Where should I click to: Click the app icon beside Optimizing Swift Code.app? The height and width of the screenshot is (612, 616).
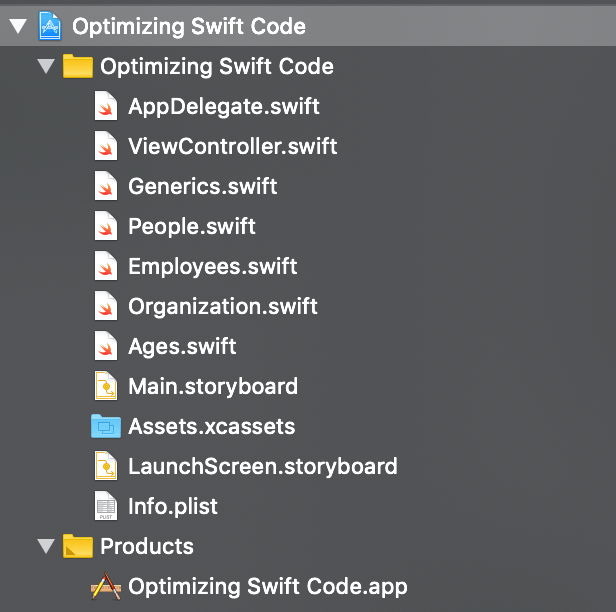(x=105, y=587)
